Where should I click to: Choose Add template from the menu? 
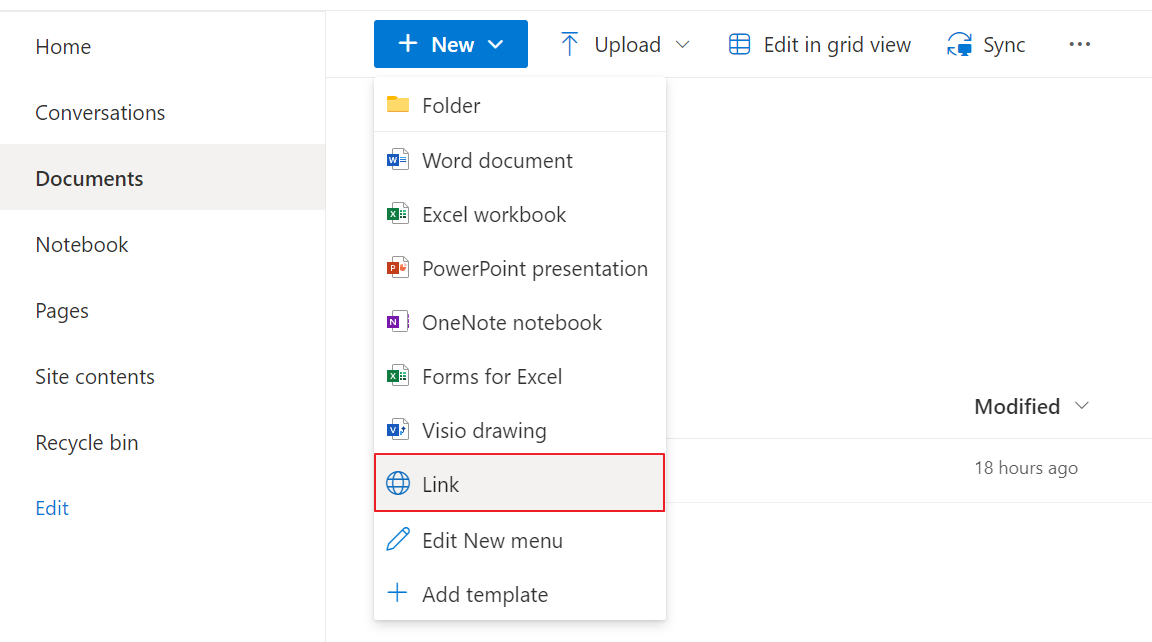coord(485,594)
